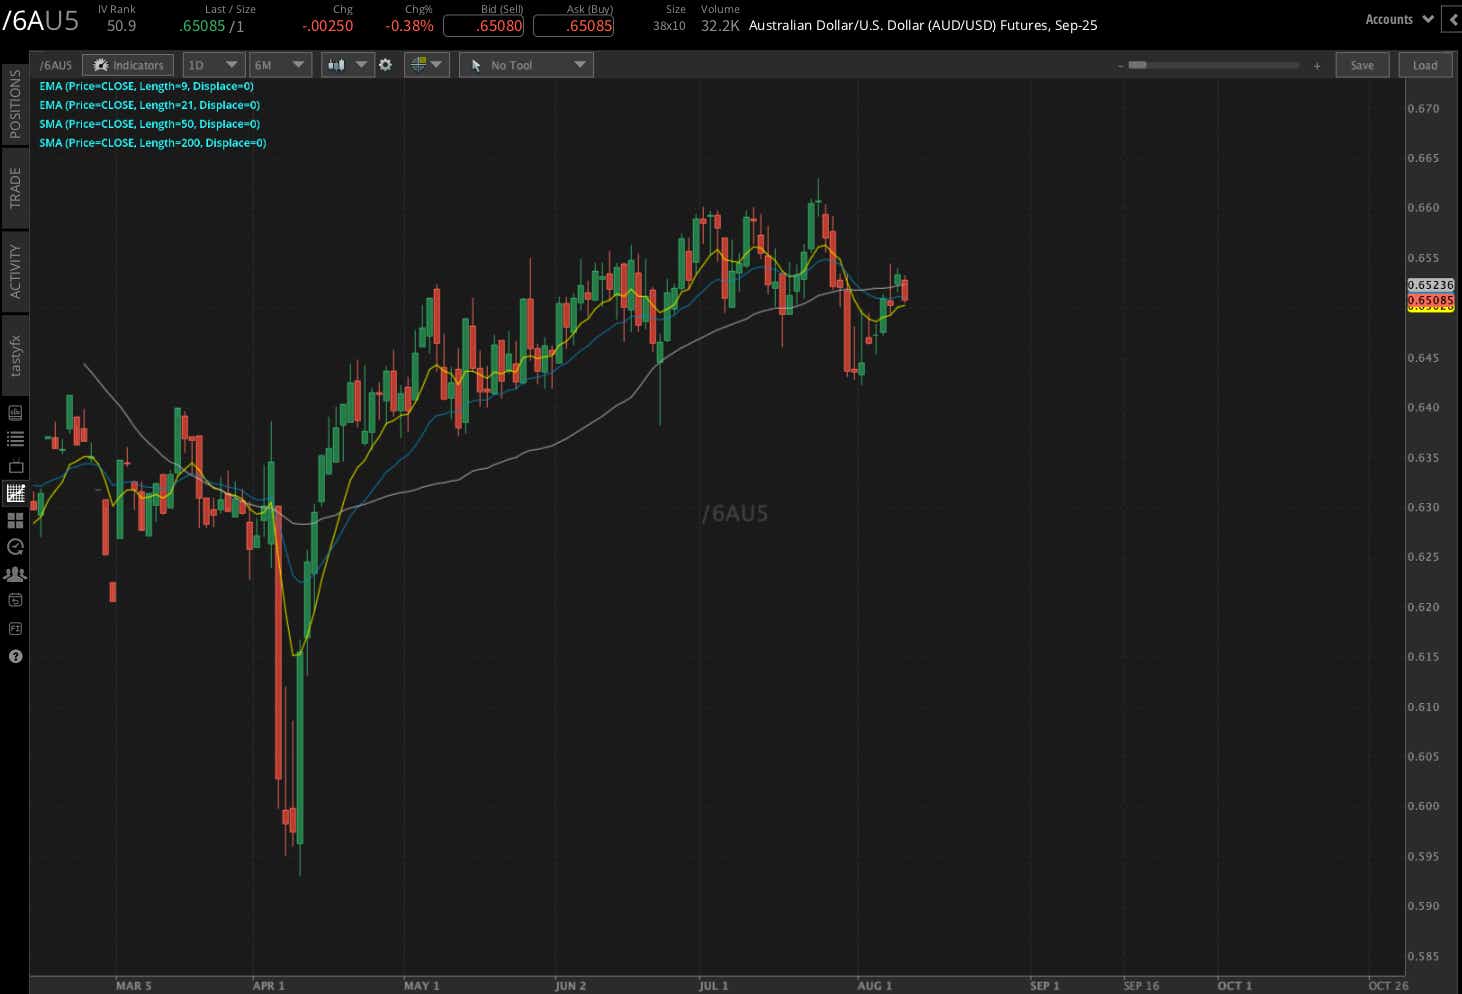Image resolution: width=1462 pixels, height=994 pixels.
Task: Click the chart settings gear icon
Action: tap(385, 64)
